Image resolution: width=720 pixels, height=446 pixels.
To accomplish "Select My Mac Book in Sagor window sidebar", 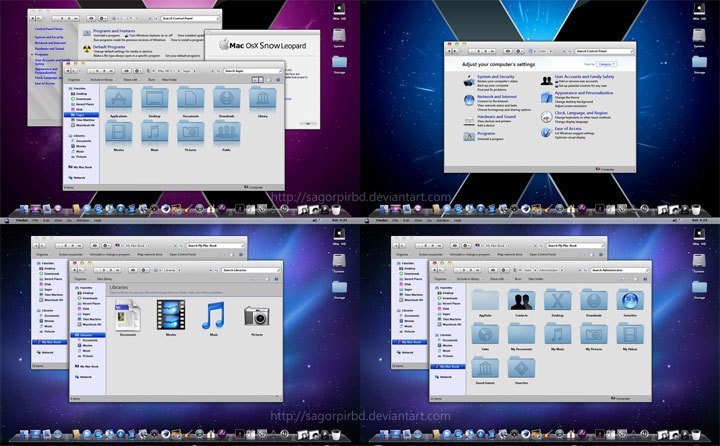I will (x=82, y=167).
